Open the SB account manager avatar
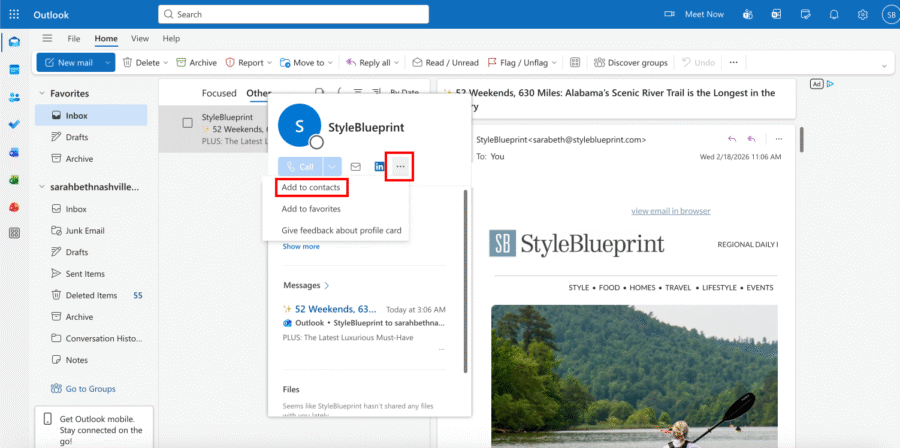The height and width of the screenshot is (448, 900). (890, 14)
